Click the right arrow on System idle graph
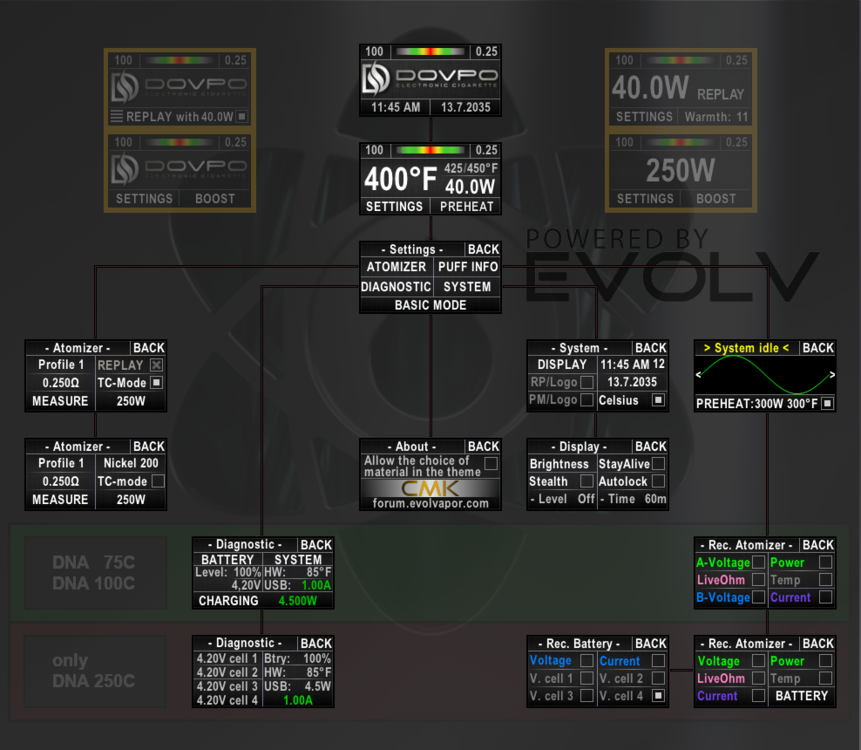 pyautogui.click(x=832, y=374)
